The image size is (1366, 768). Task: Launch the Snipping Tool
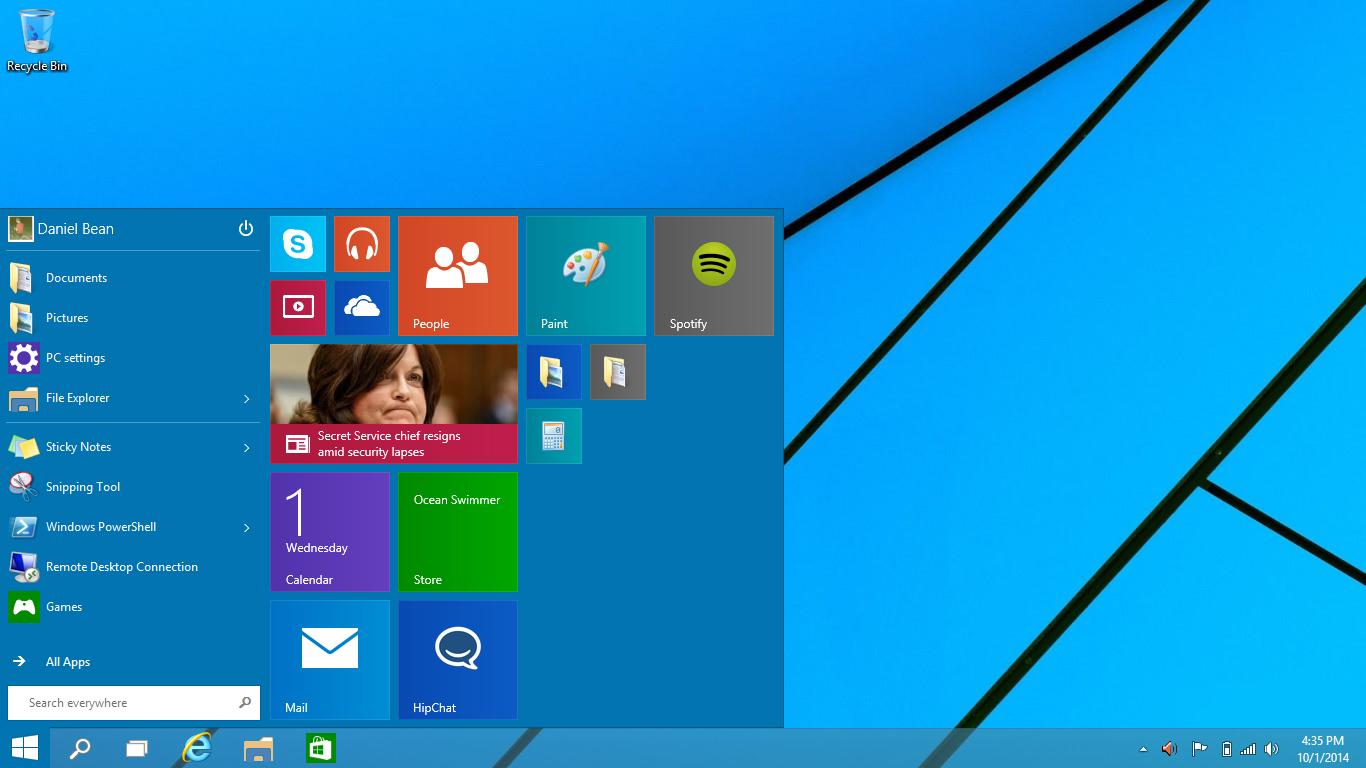point(132,487)
